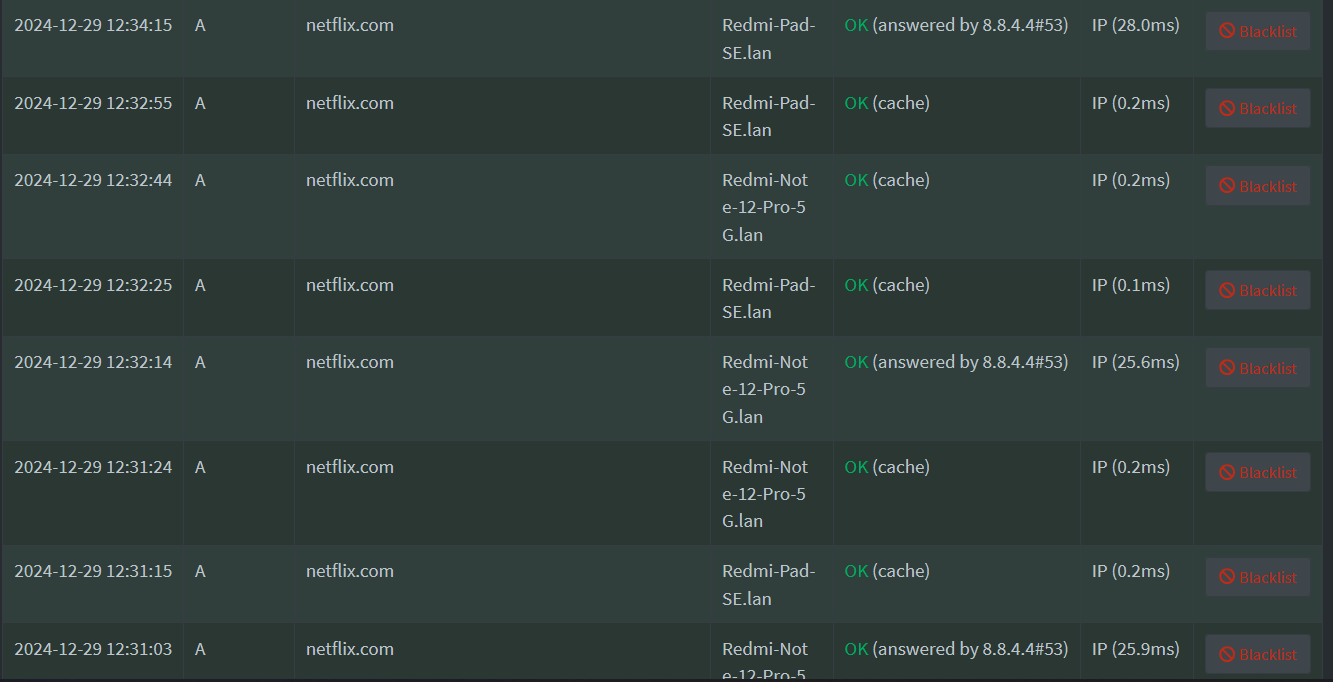Click the type 'A' cell in the 12:34:15 row
This screenshot has height=682, width=1333.
pyautogui.click(x=200, y=25)
